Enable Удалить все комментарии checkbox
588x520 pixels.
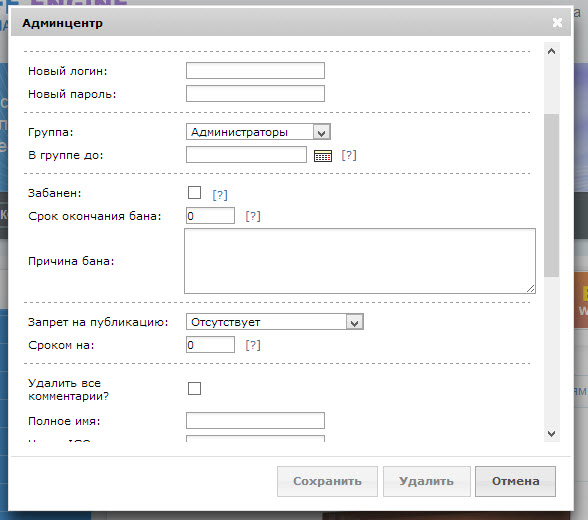(x=194, y=388)
